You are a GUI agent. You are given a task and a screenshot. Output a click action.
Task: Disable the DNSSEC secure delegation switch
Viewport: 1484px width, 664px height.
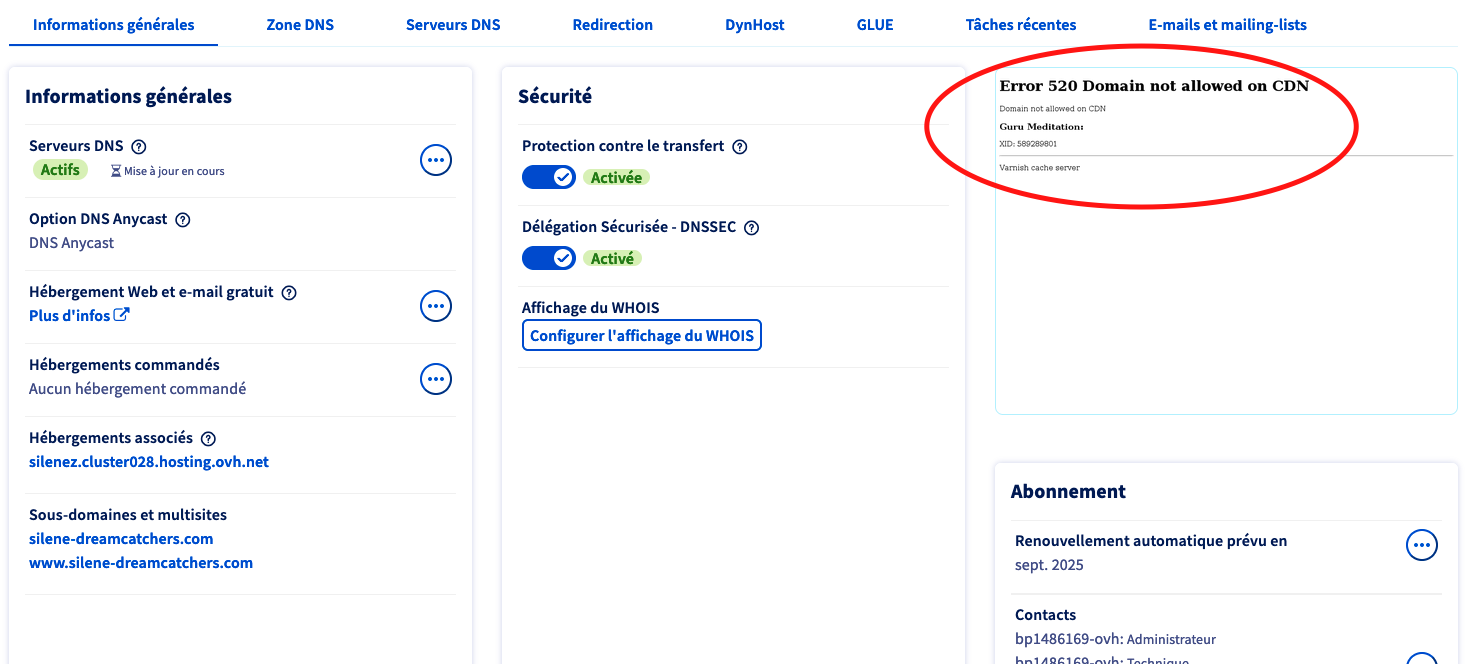pos(549,258)
